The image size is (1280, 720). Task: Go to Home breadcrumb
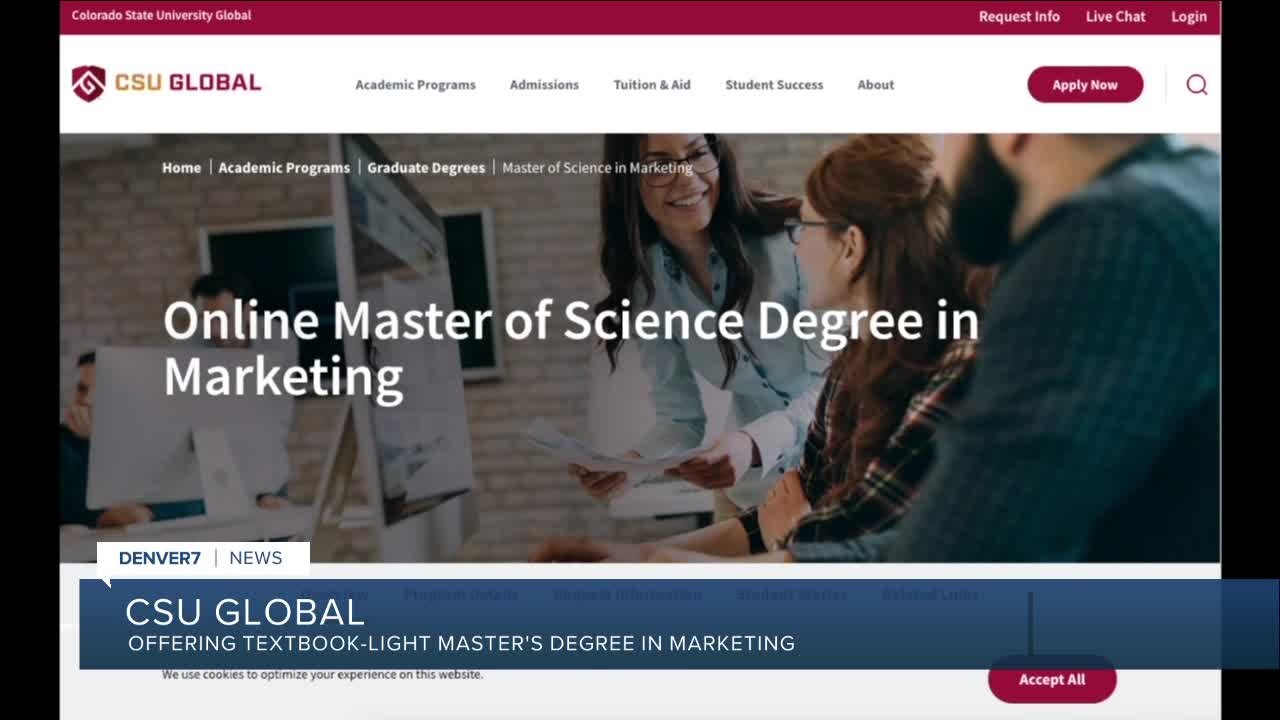[181, 168]
